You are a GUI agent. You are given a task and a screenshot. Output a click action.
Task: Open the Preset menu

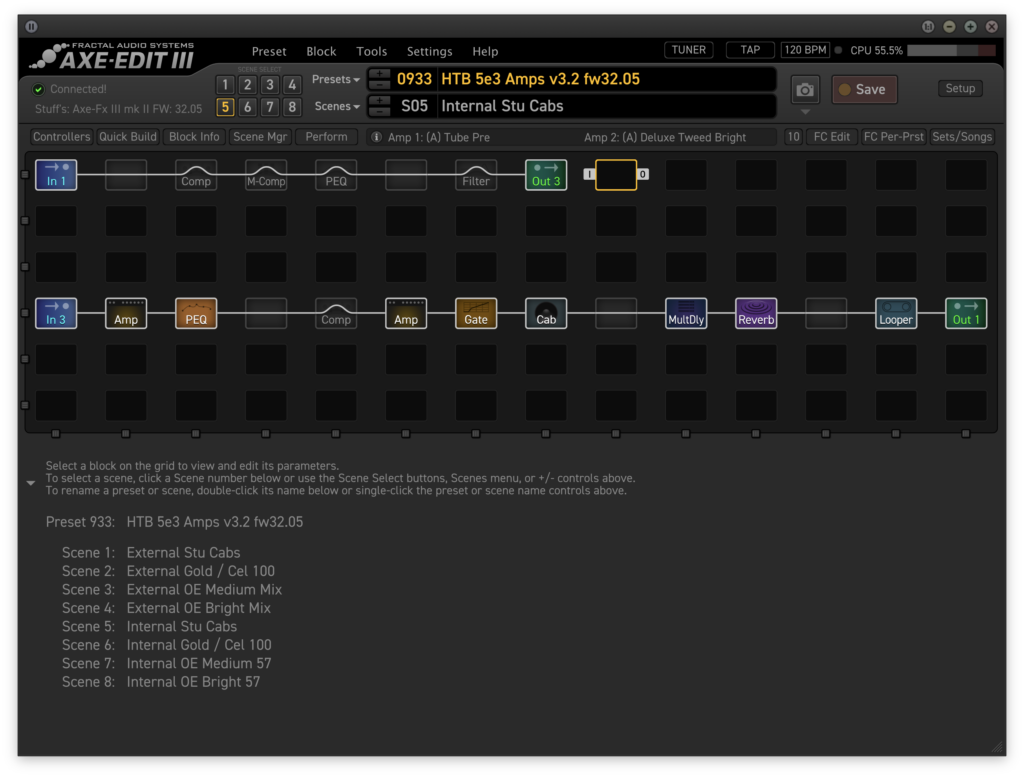(269, 52)
